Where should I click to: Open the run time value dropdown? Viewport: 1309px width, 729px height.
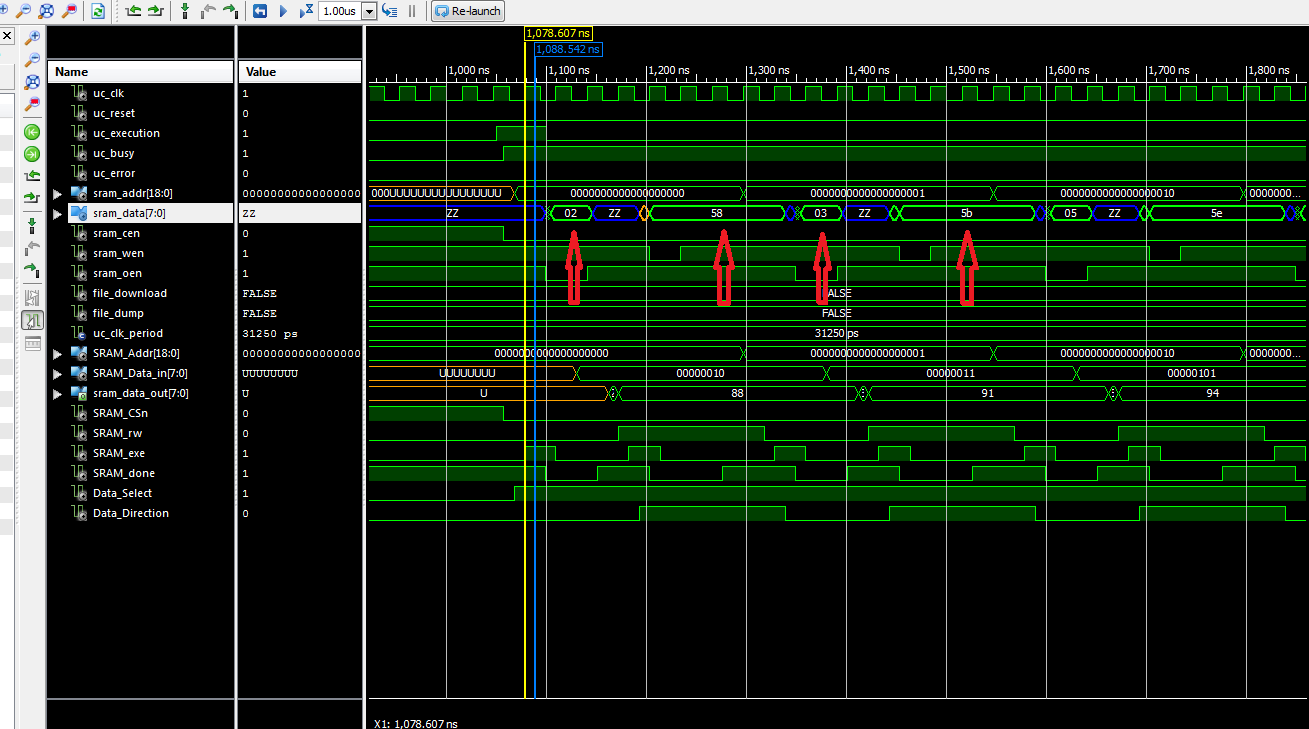click(x=369, y=11)
